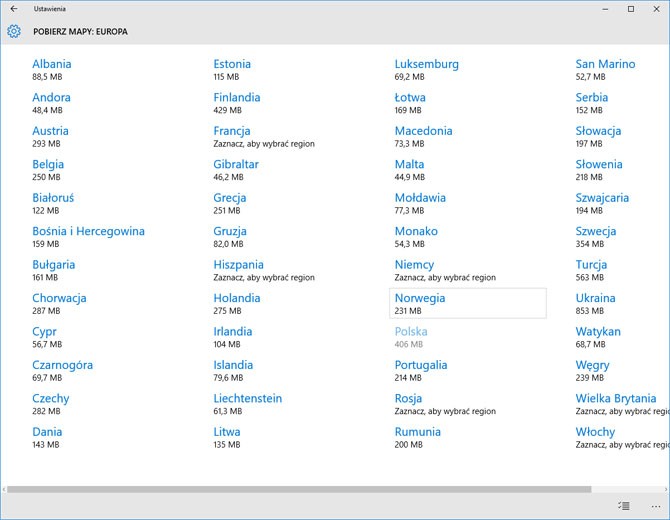670x520 pixels.
Task: Select Chorwacja map entry
Action: click(x=59, y=304)
